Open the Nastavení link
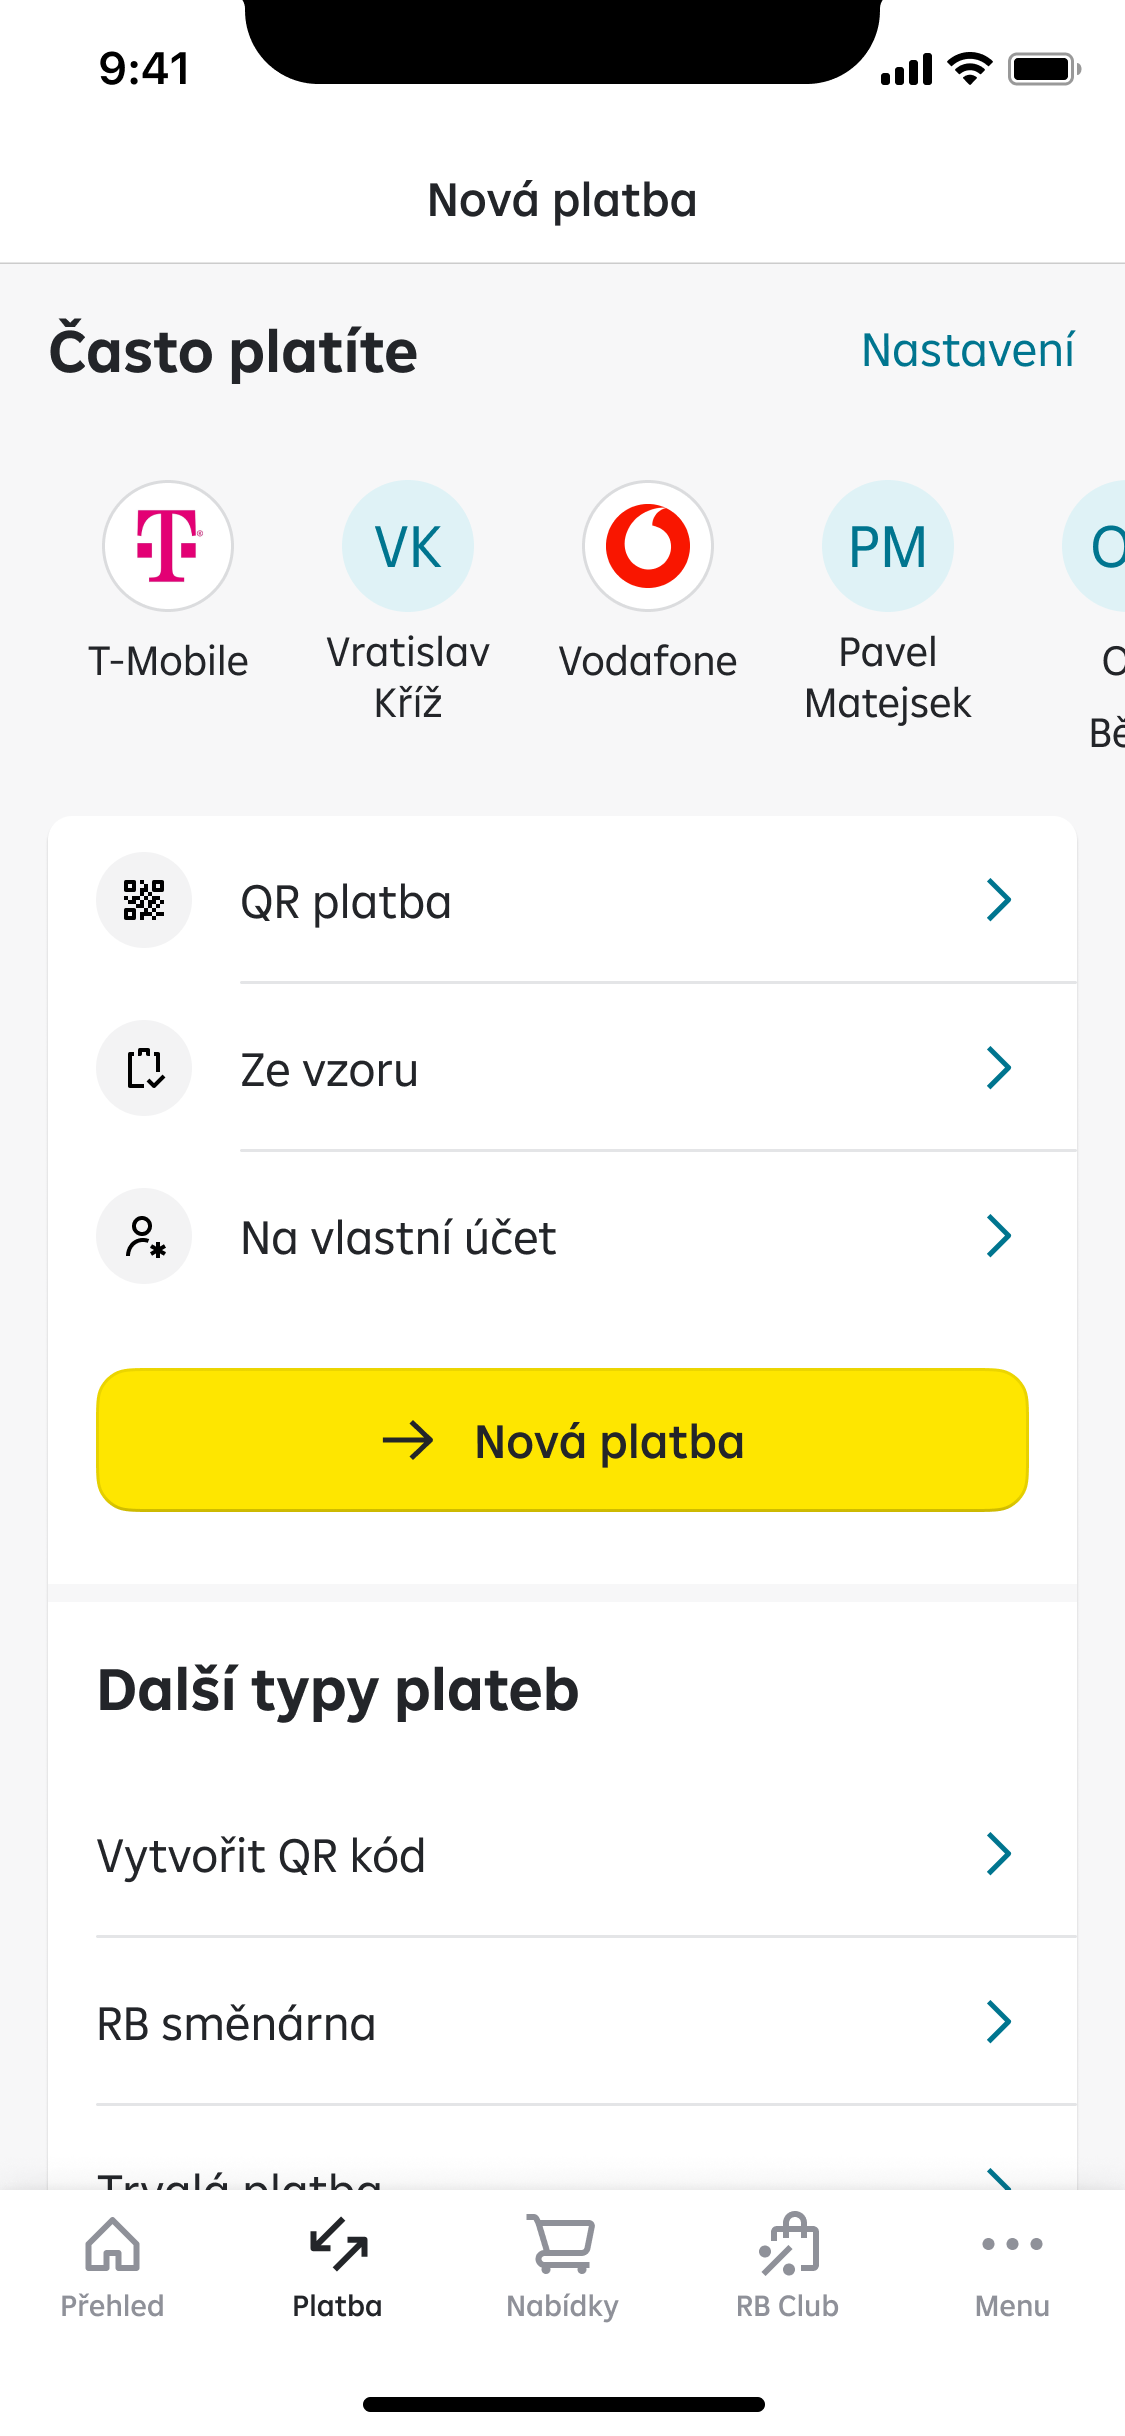 pos(968,351)
